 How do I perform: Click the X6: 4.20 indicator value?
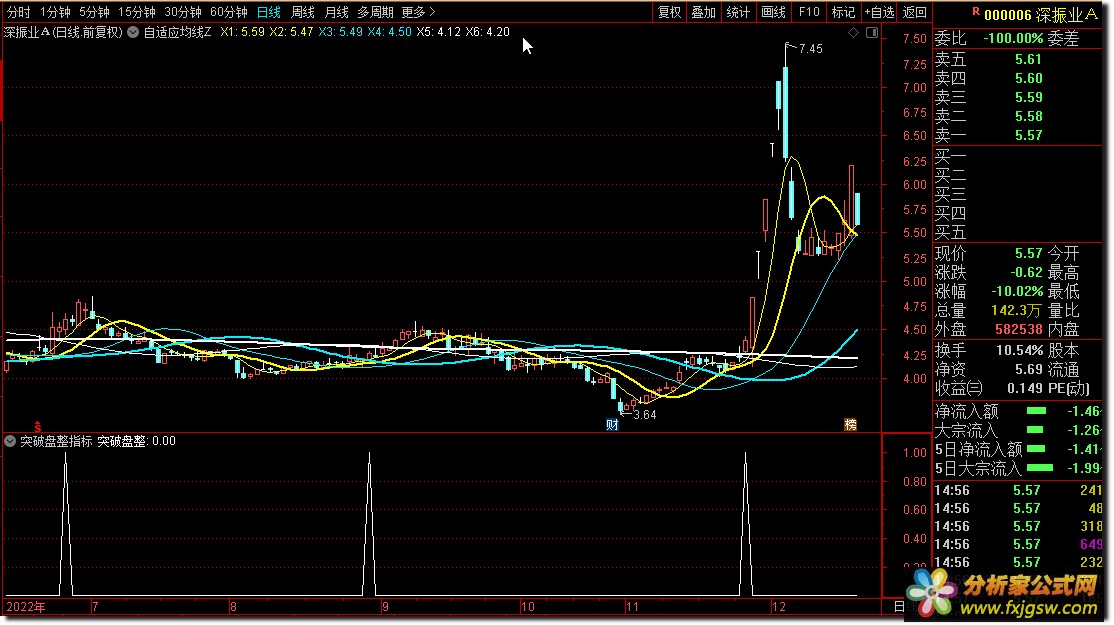(487, 32)
